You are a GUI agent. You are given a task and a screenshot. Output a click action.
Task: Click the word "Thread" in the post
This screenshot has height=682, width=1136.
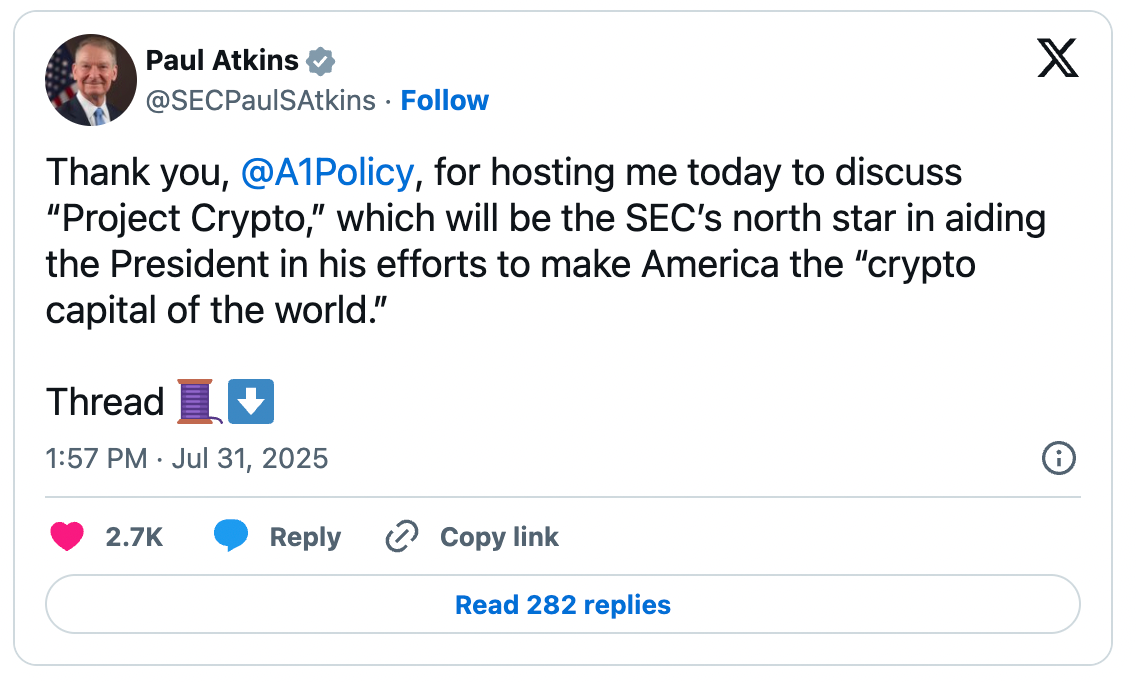coord(105,402)
